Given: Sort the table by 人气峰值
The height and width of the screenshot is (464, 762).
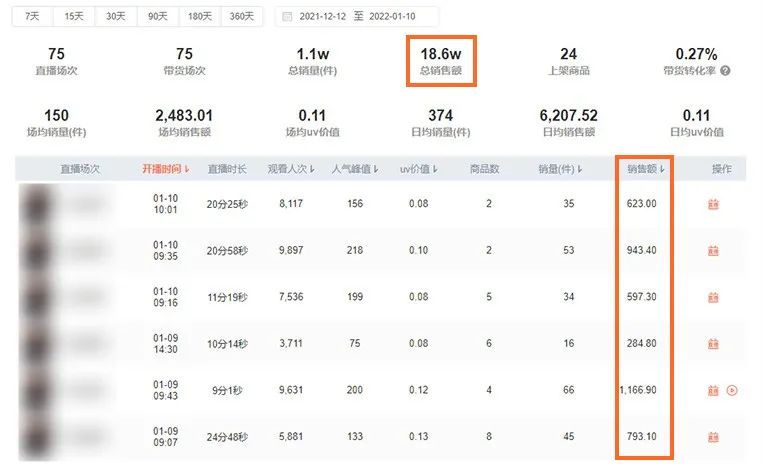Looking at the screenshot, I should tap(355, 169).
